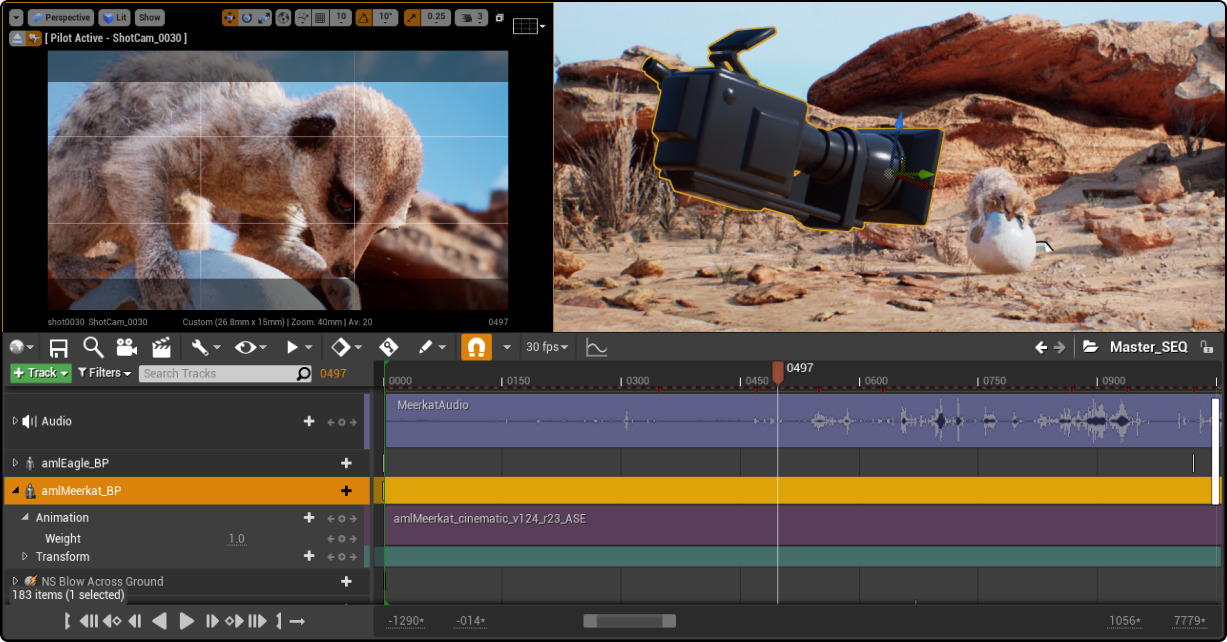Click the Search Tracks input field
This screenshot has height=642, width=1227.
pos(217,373)
